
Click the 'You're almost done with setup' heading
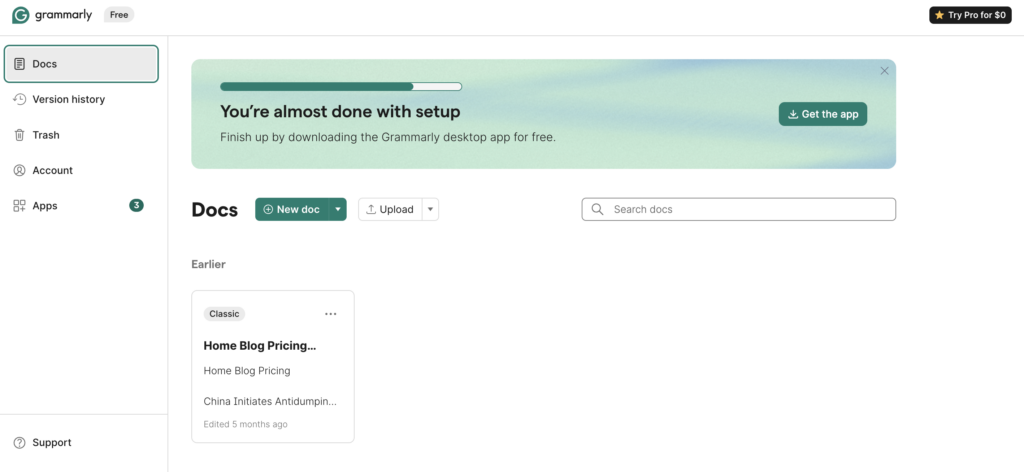pyautogui.click(x=340, y=112)
